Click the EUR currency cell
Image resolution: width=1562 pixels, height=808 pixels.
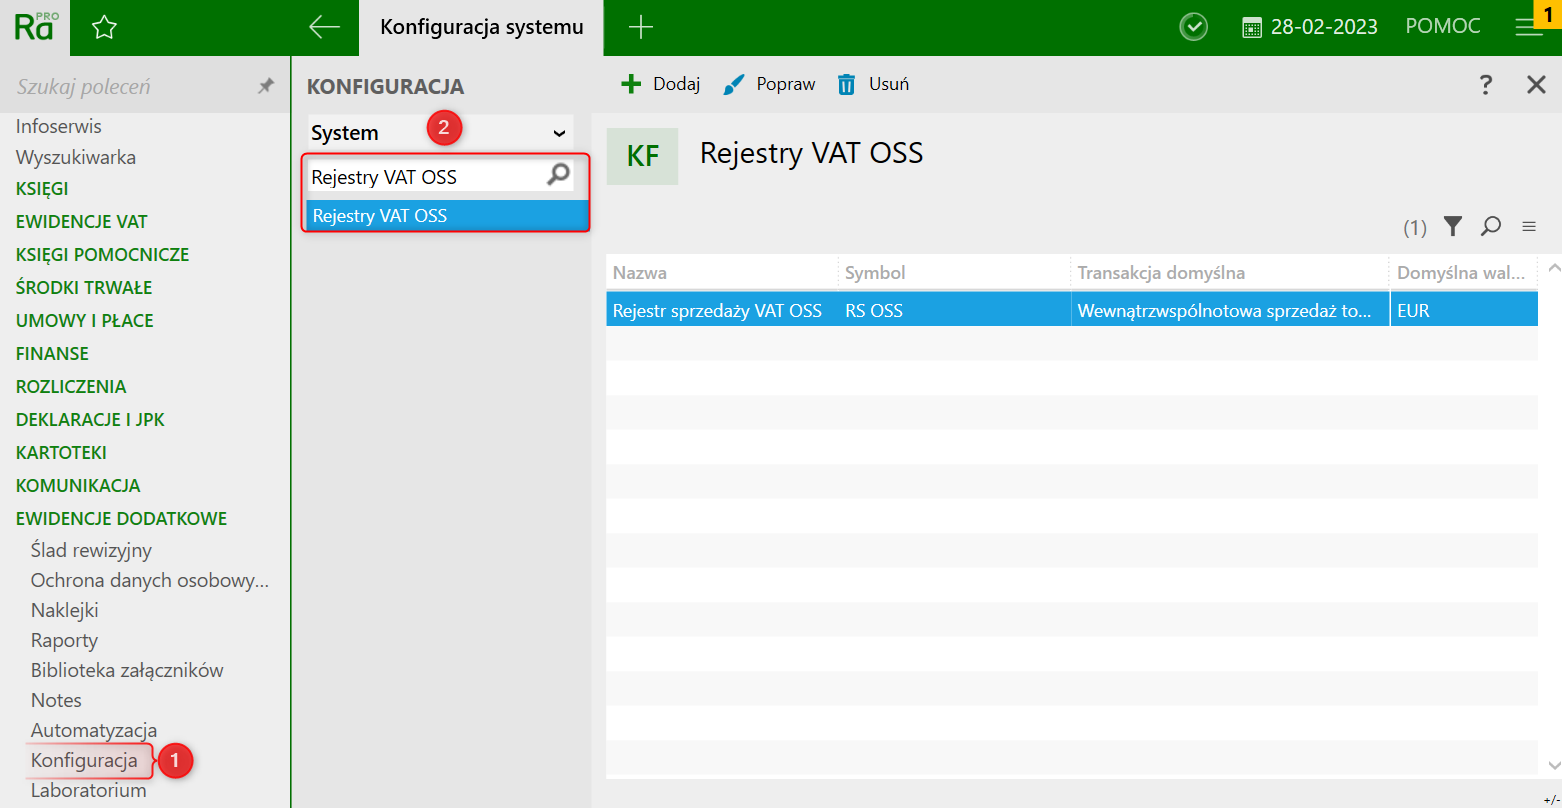(x=1464, y=310)
